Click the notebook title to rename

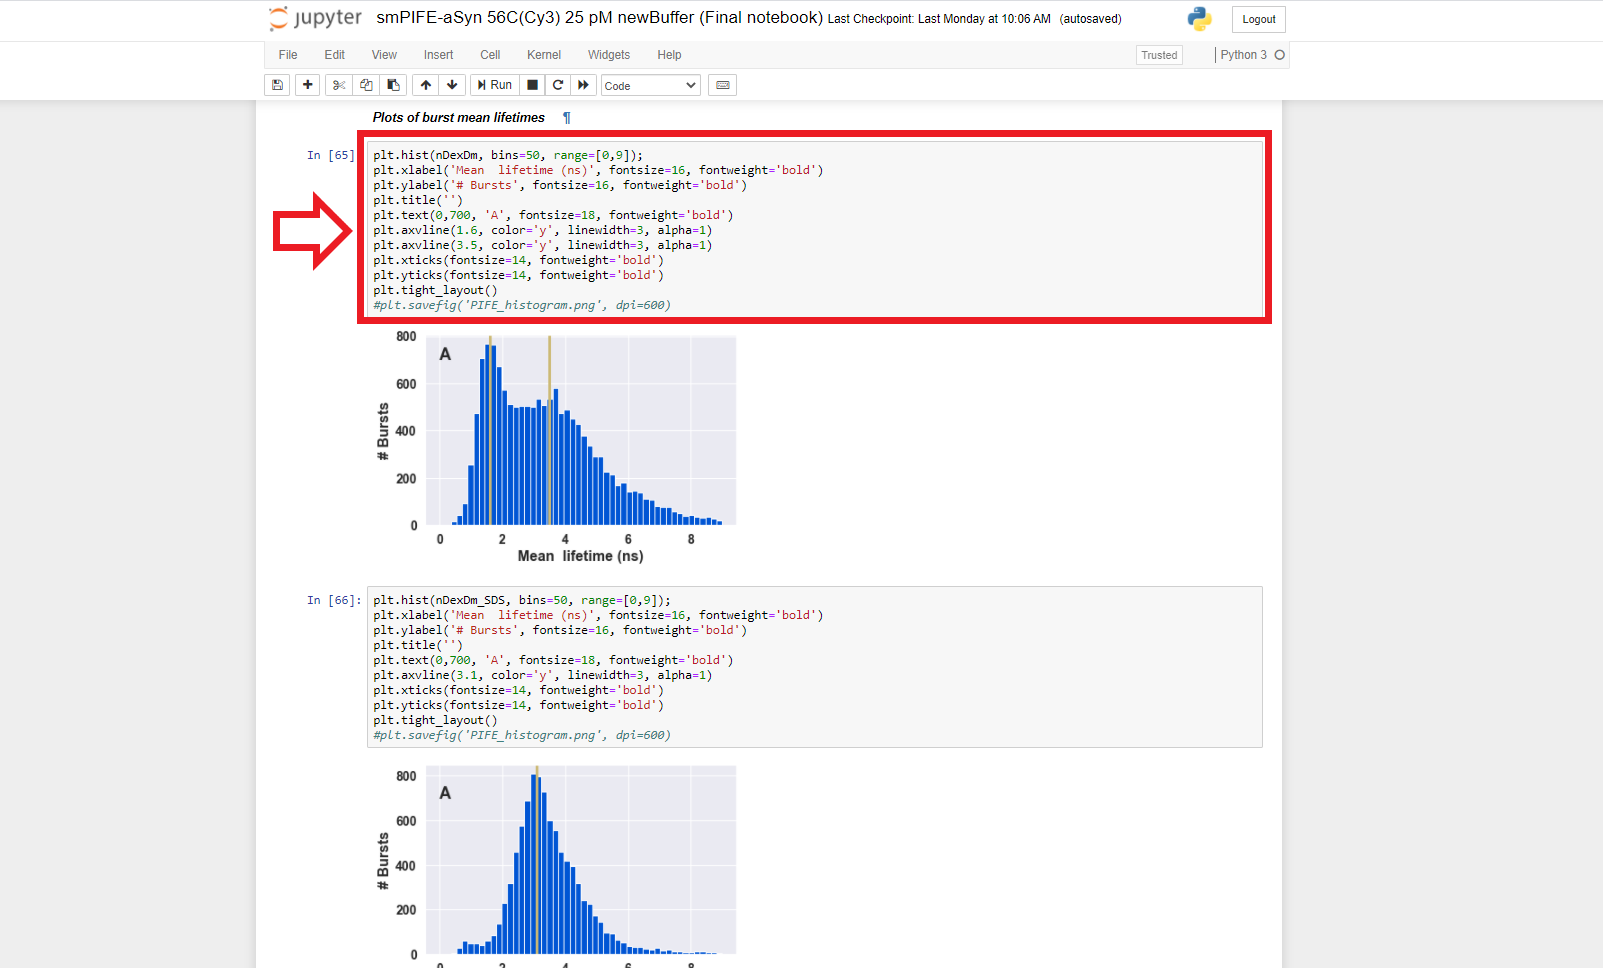599,18
